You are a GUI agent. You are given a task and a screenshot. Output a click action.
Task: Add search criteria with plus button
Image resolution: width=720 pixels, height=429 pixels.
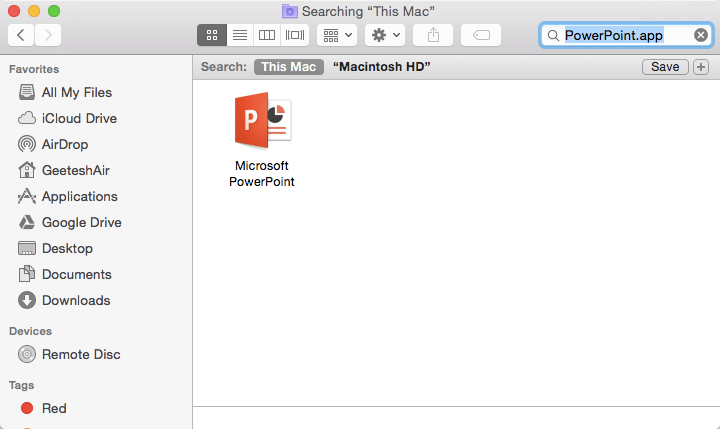click(x=700, y=67)
